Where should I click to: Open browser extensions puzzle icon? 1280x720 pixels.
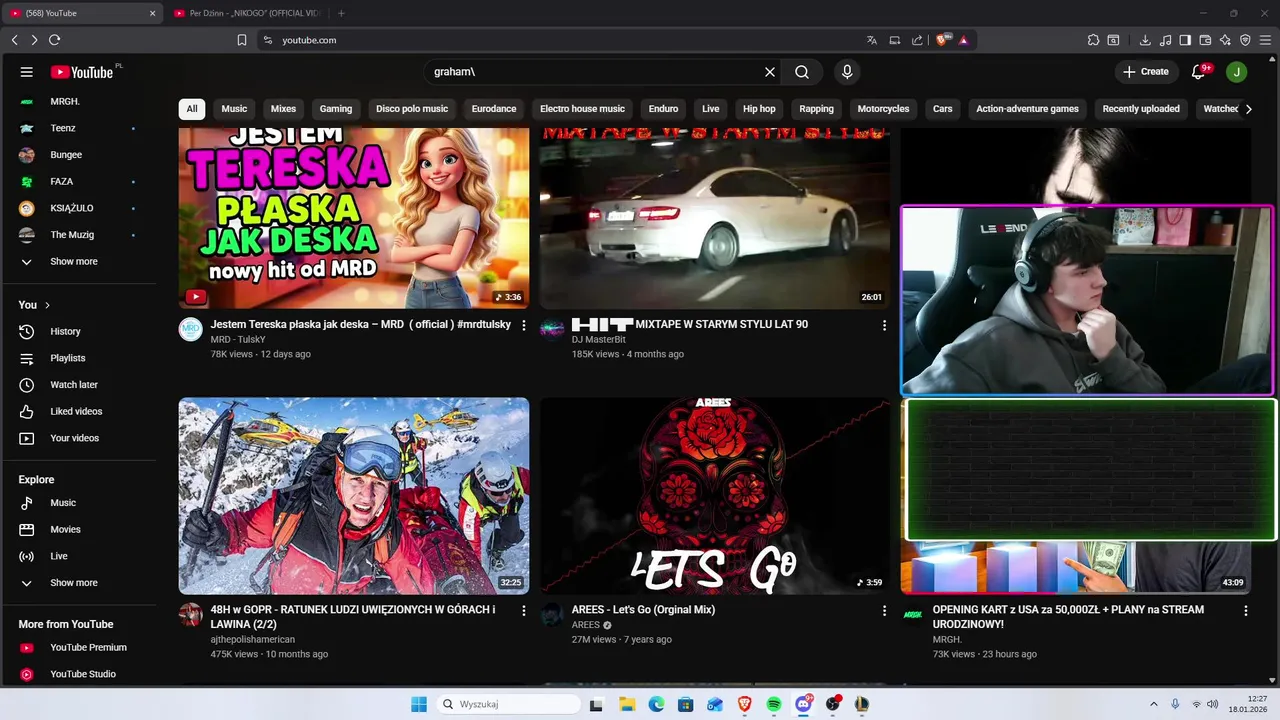(1093, 40)
